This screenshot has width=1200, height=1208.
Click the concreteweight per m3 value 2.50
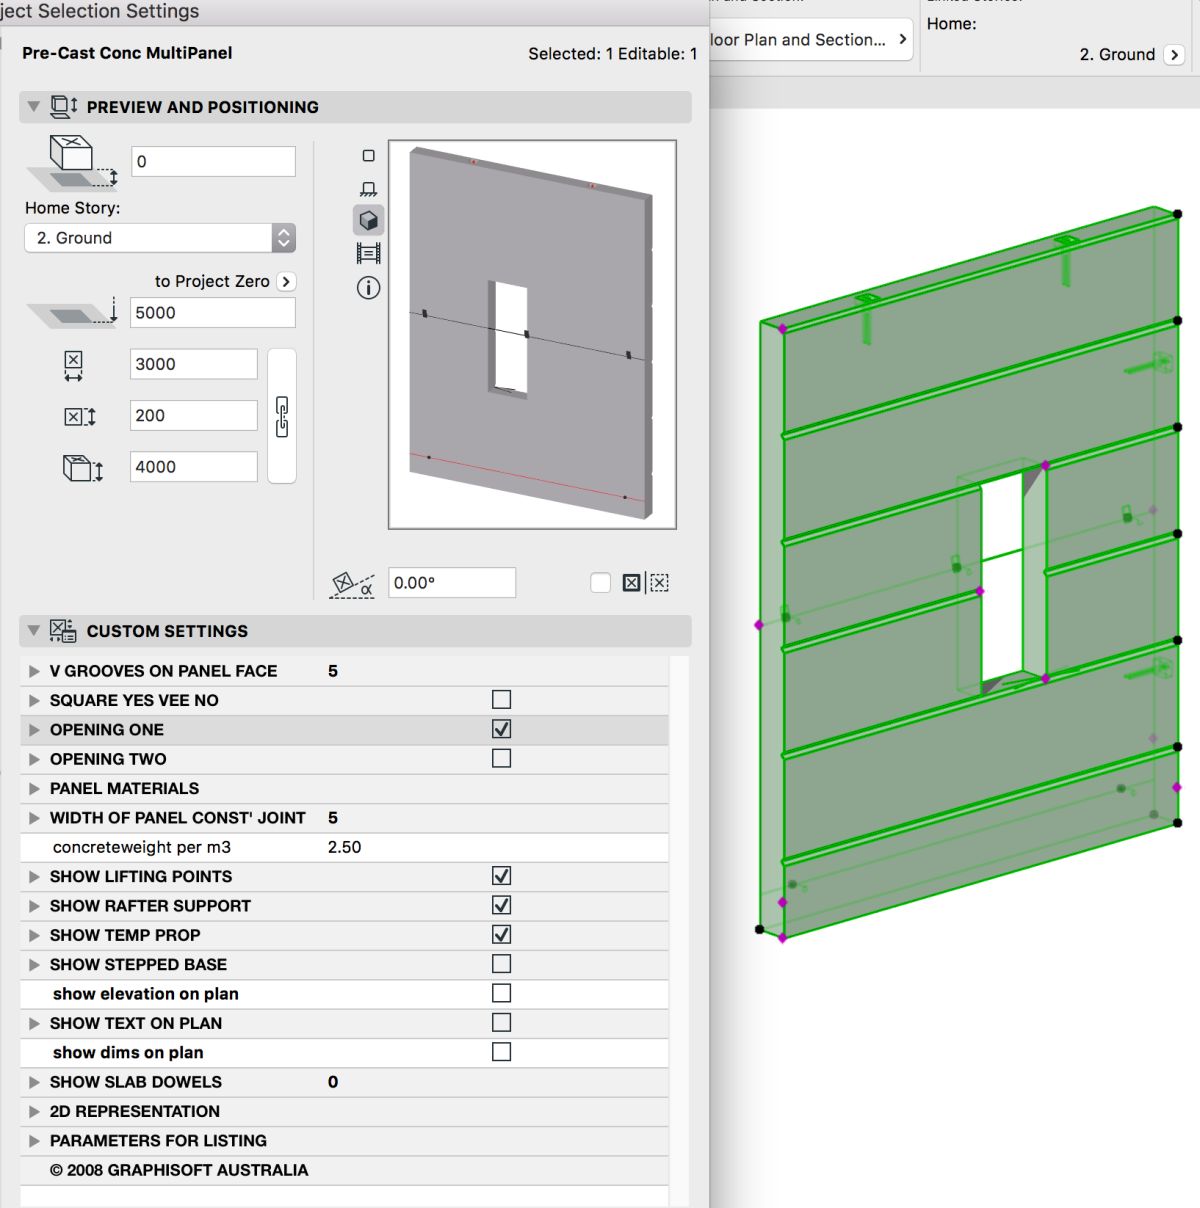345,847
